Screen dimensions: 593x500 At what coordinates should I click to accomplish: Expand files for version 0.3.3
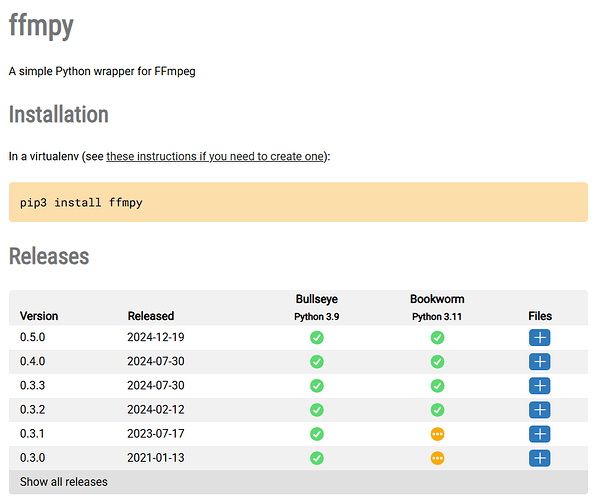540,386
